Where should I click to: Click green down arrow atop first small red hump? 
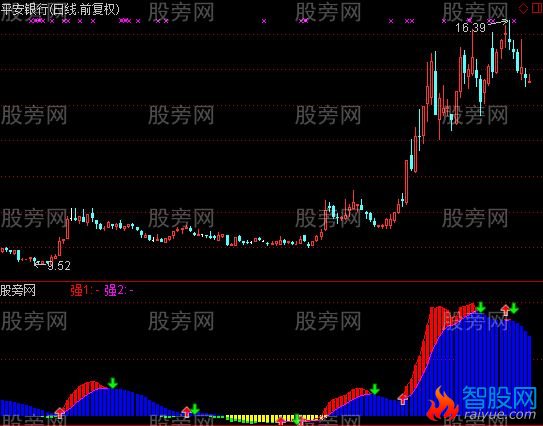pyautogui.click(x=112, y=383)
